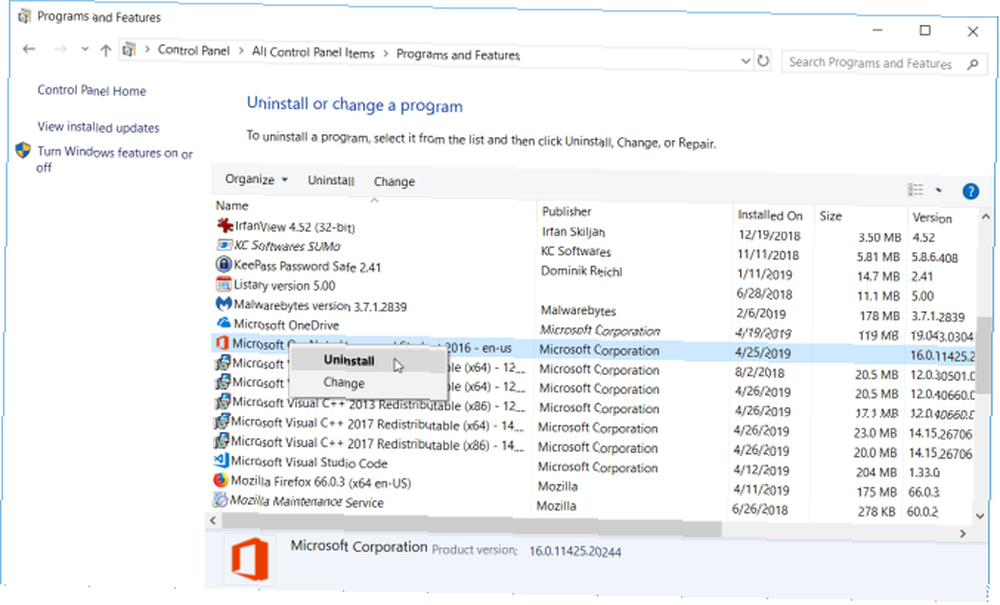Click the Visual Studio Code icon
This screenshot has height=605, width=1000.
[x=221, y=460]
